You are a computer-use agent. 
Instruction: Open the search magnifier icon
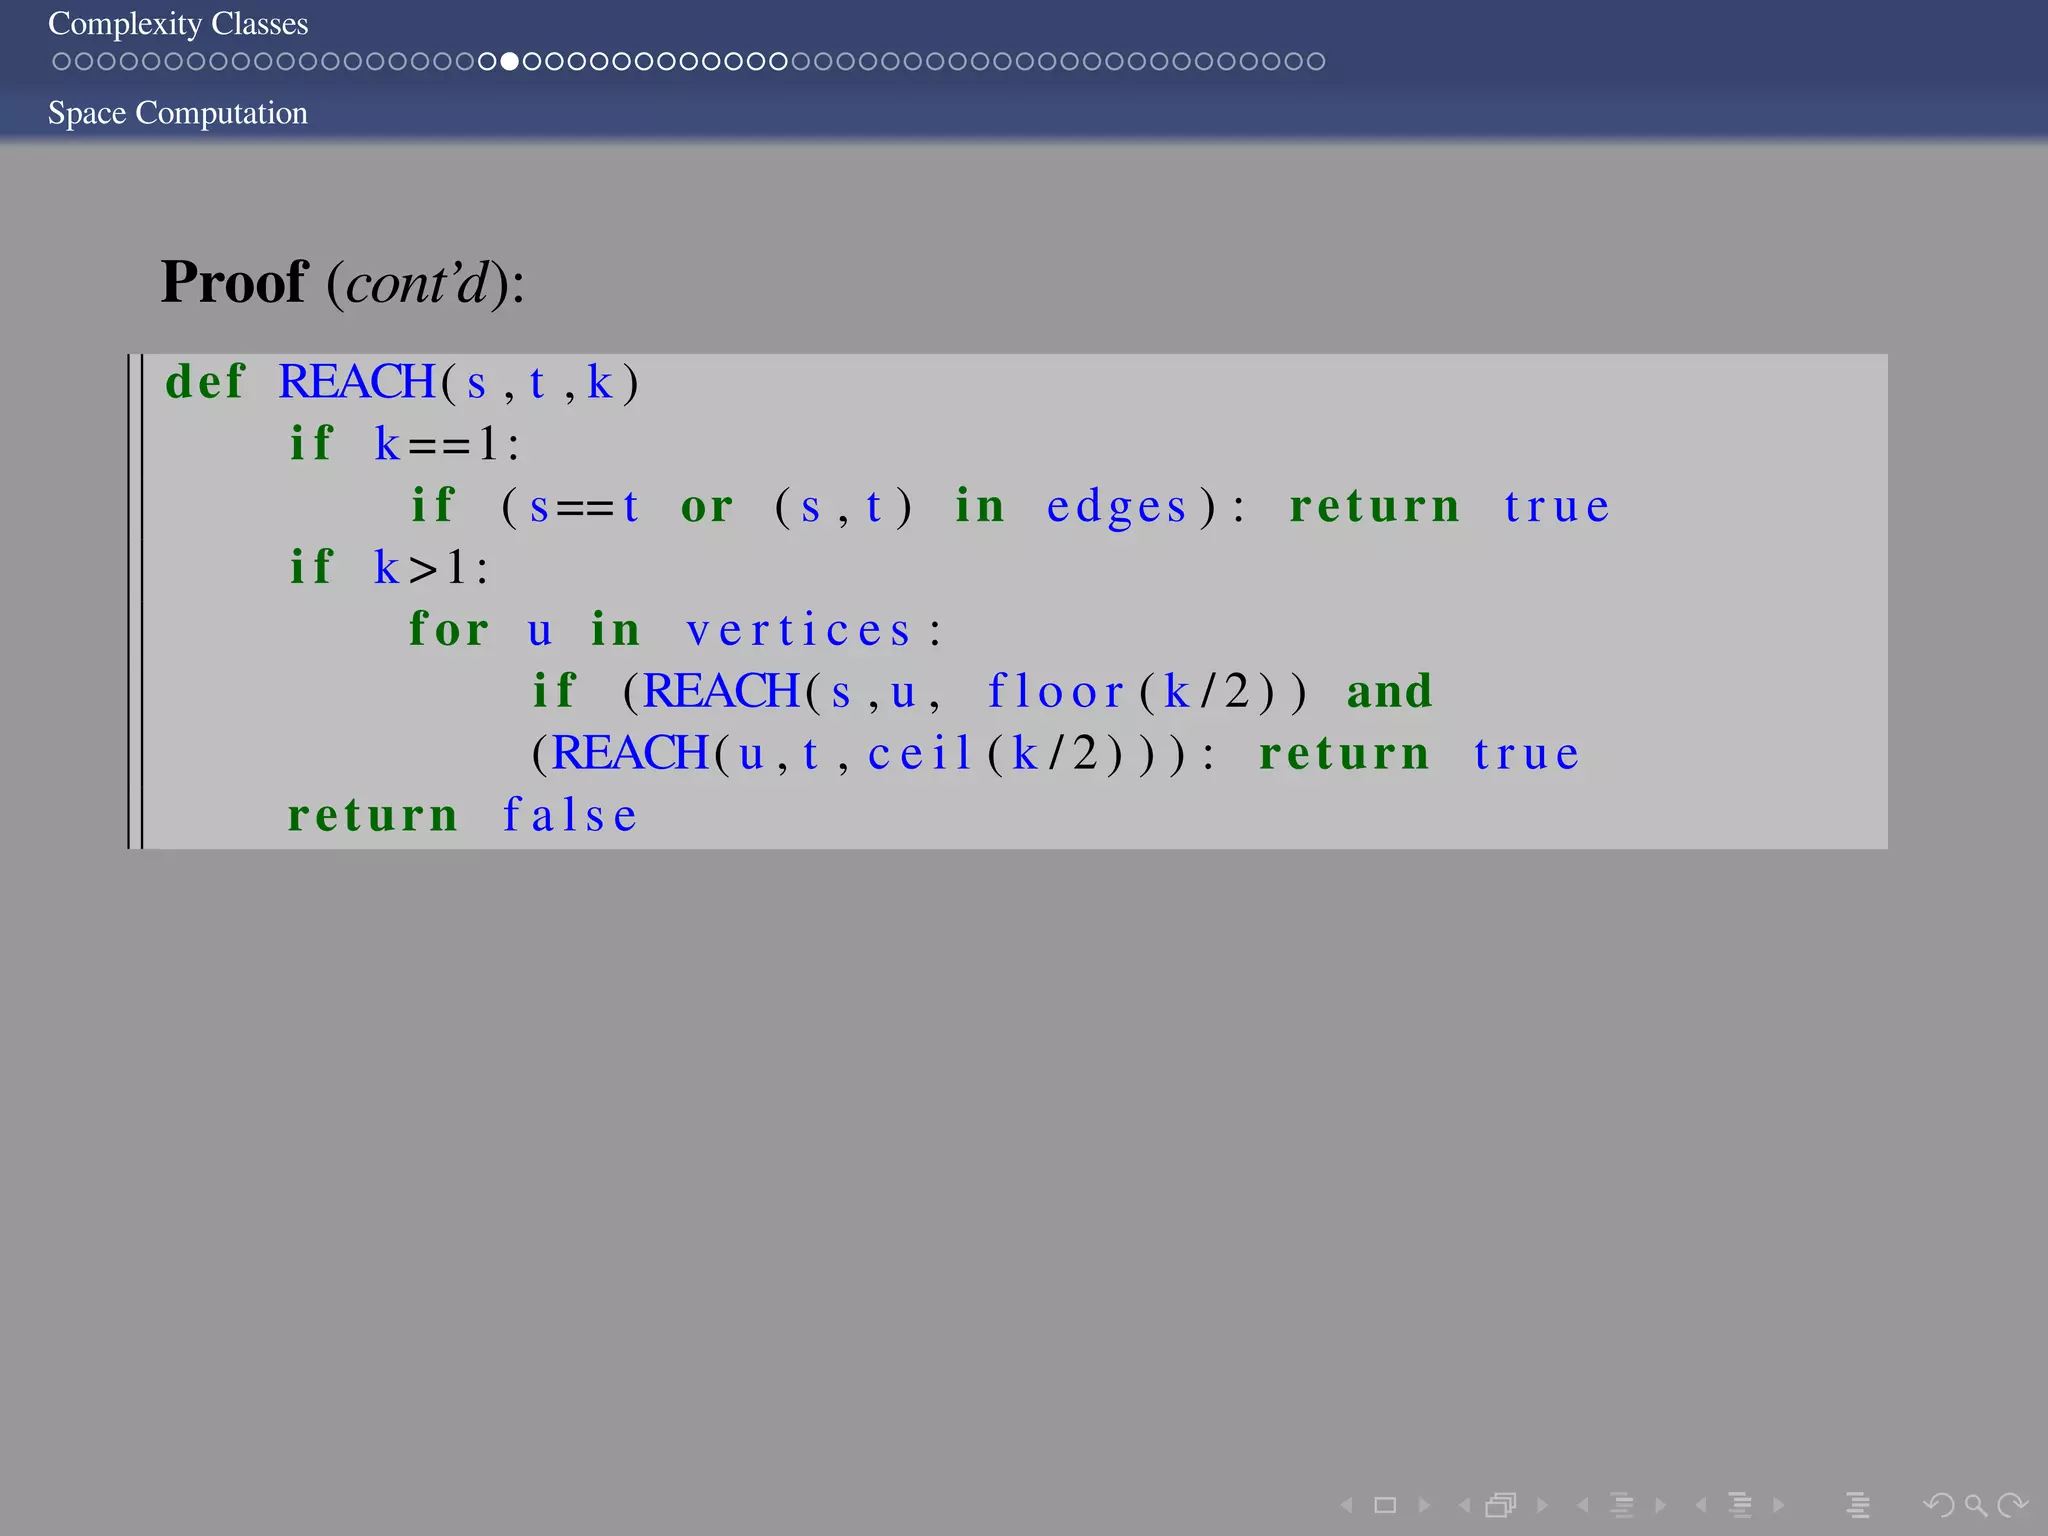pyautogui.click(x=1975, y=1504)
